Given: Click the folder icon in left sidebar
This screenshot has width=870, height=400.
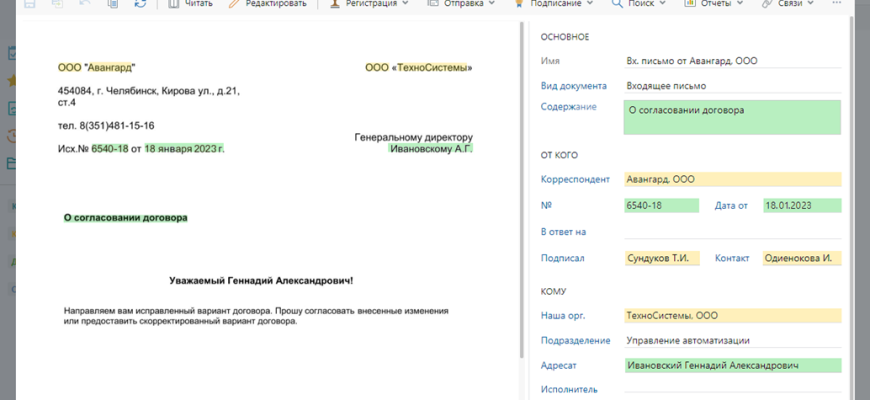Looking at the screenshot, I should 10,163.
